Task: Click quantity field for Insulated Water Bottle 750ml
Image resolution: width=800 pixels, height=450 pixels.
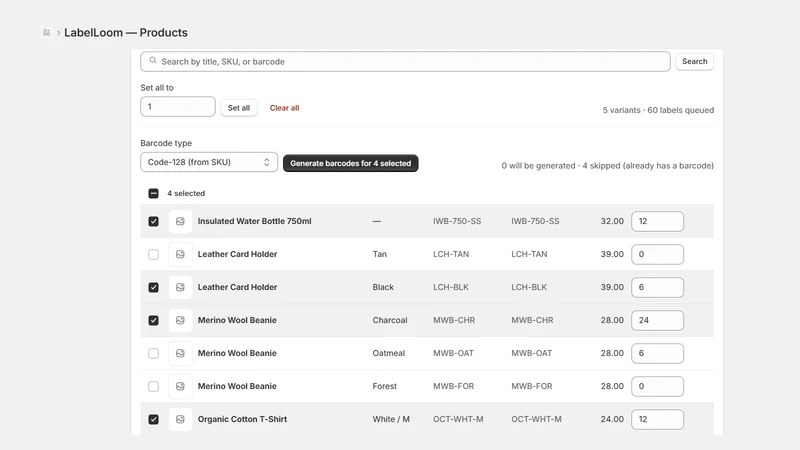Action: [x=657, y=221]
